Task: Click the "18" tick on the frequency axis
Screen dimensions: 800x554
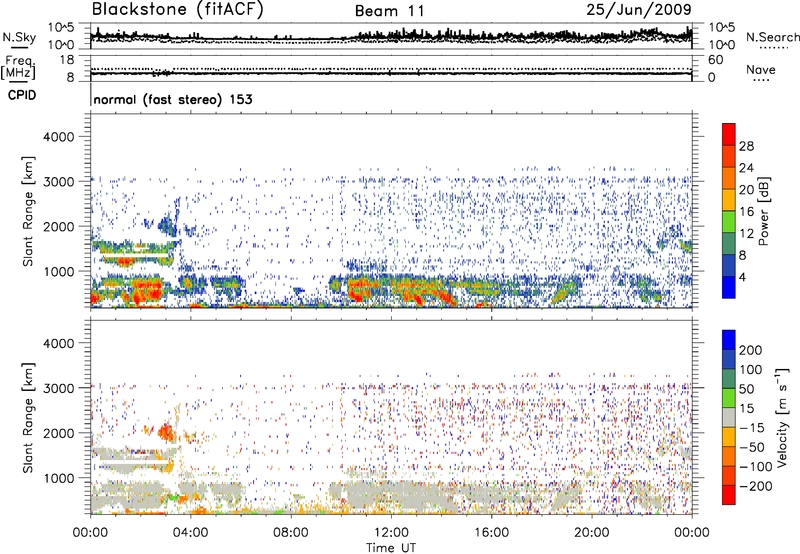Action: (67, 60)
